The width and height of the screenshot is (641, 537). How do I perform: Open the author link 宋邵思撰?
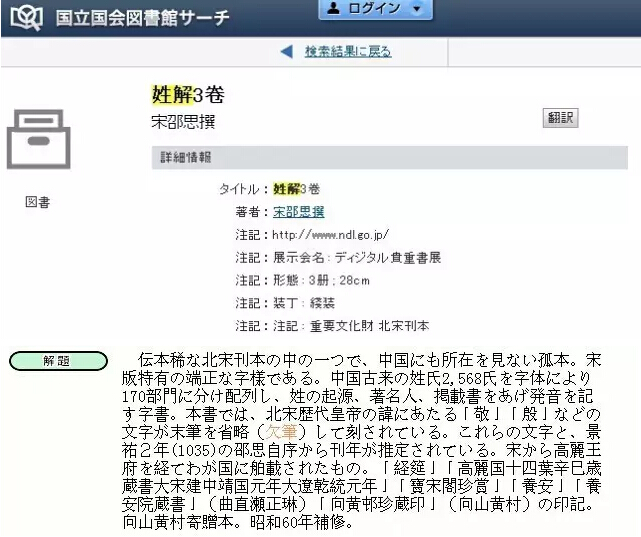point(298,212)
